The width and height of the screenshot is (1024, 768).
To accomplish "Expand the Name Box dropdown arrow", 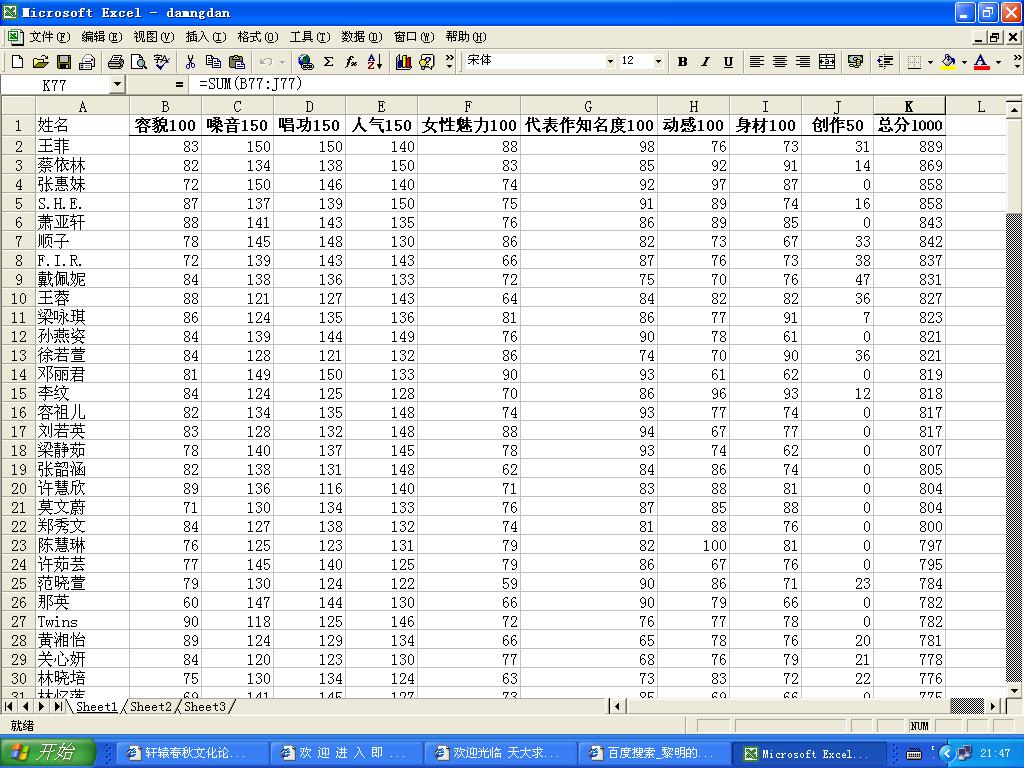I will point(117,86).
